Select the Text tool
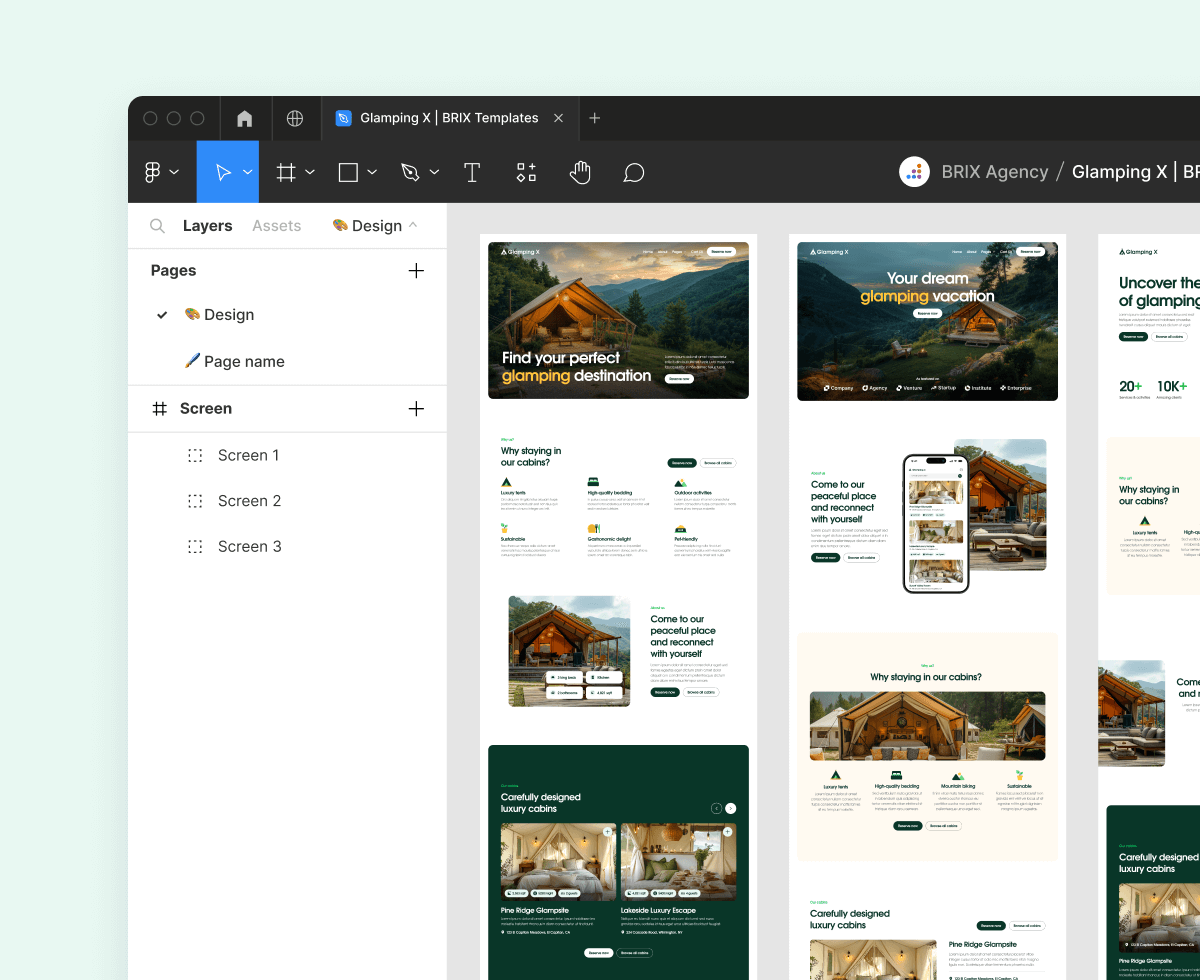Screen dimensions: 1200x980 [471, 172]
